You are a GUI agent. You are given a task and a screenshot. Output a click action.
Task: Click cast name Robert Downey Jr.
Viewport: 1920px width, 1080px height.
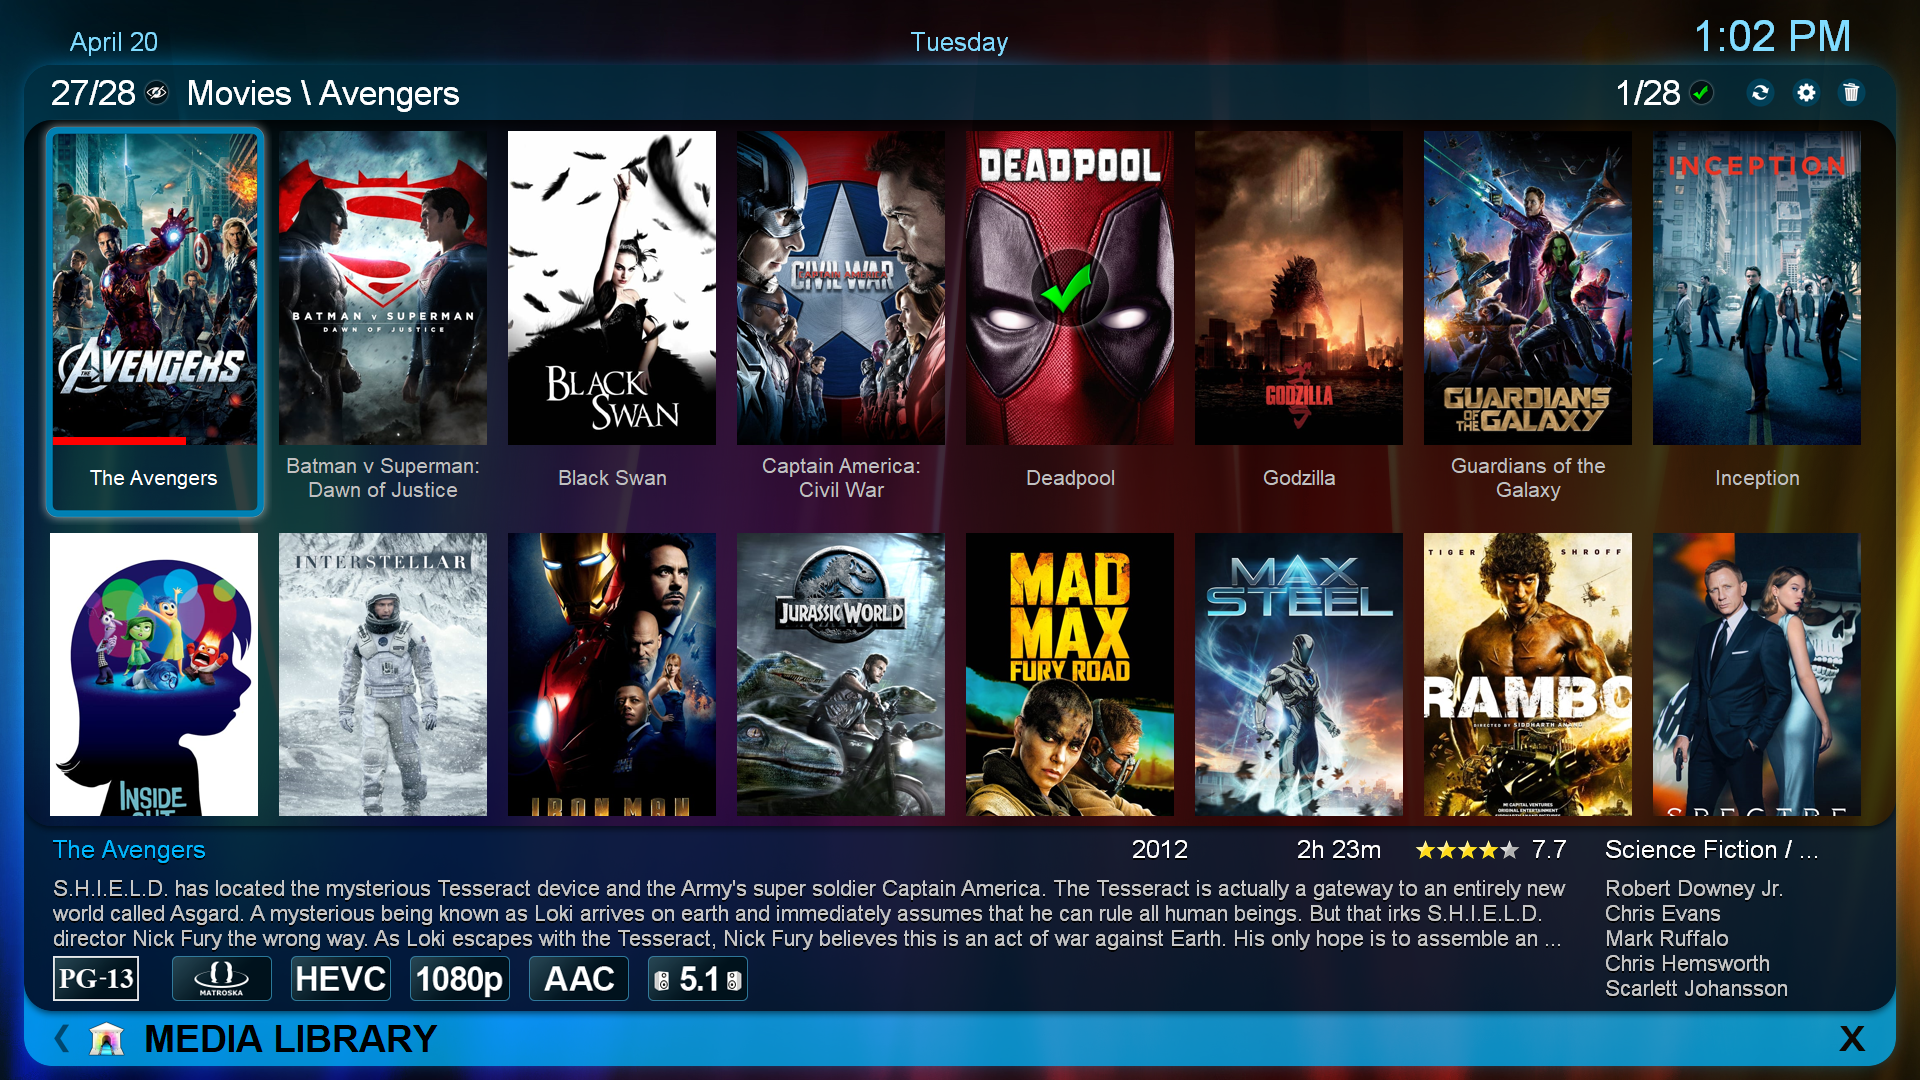(1694, 889)
